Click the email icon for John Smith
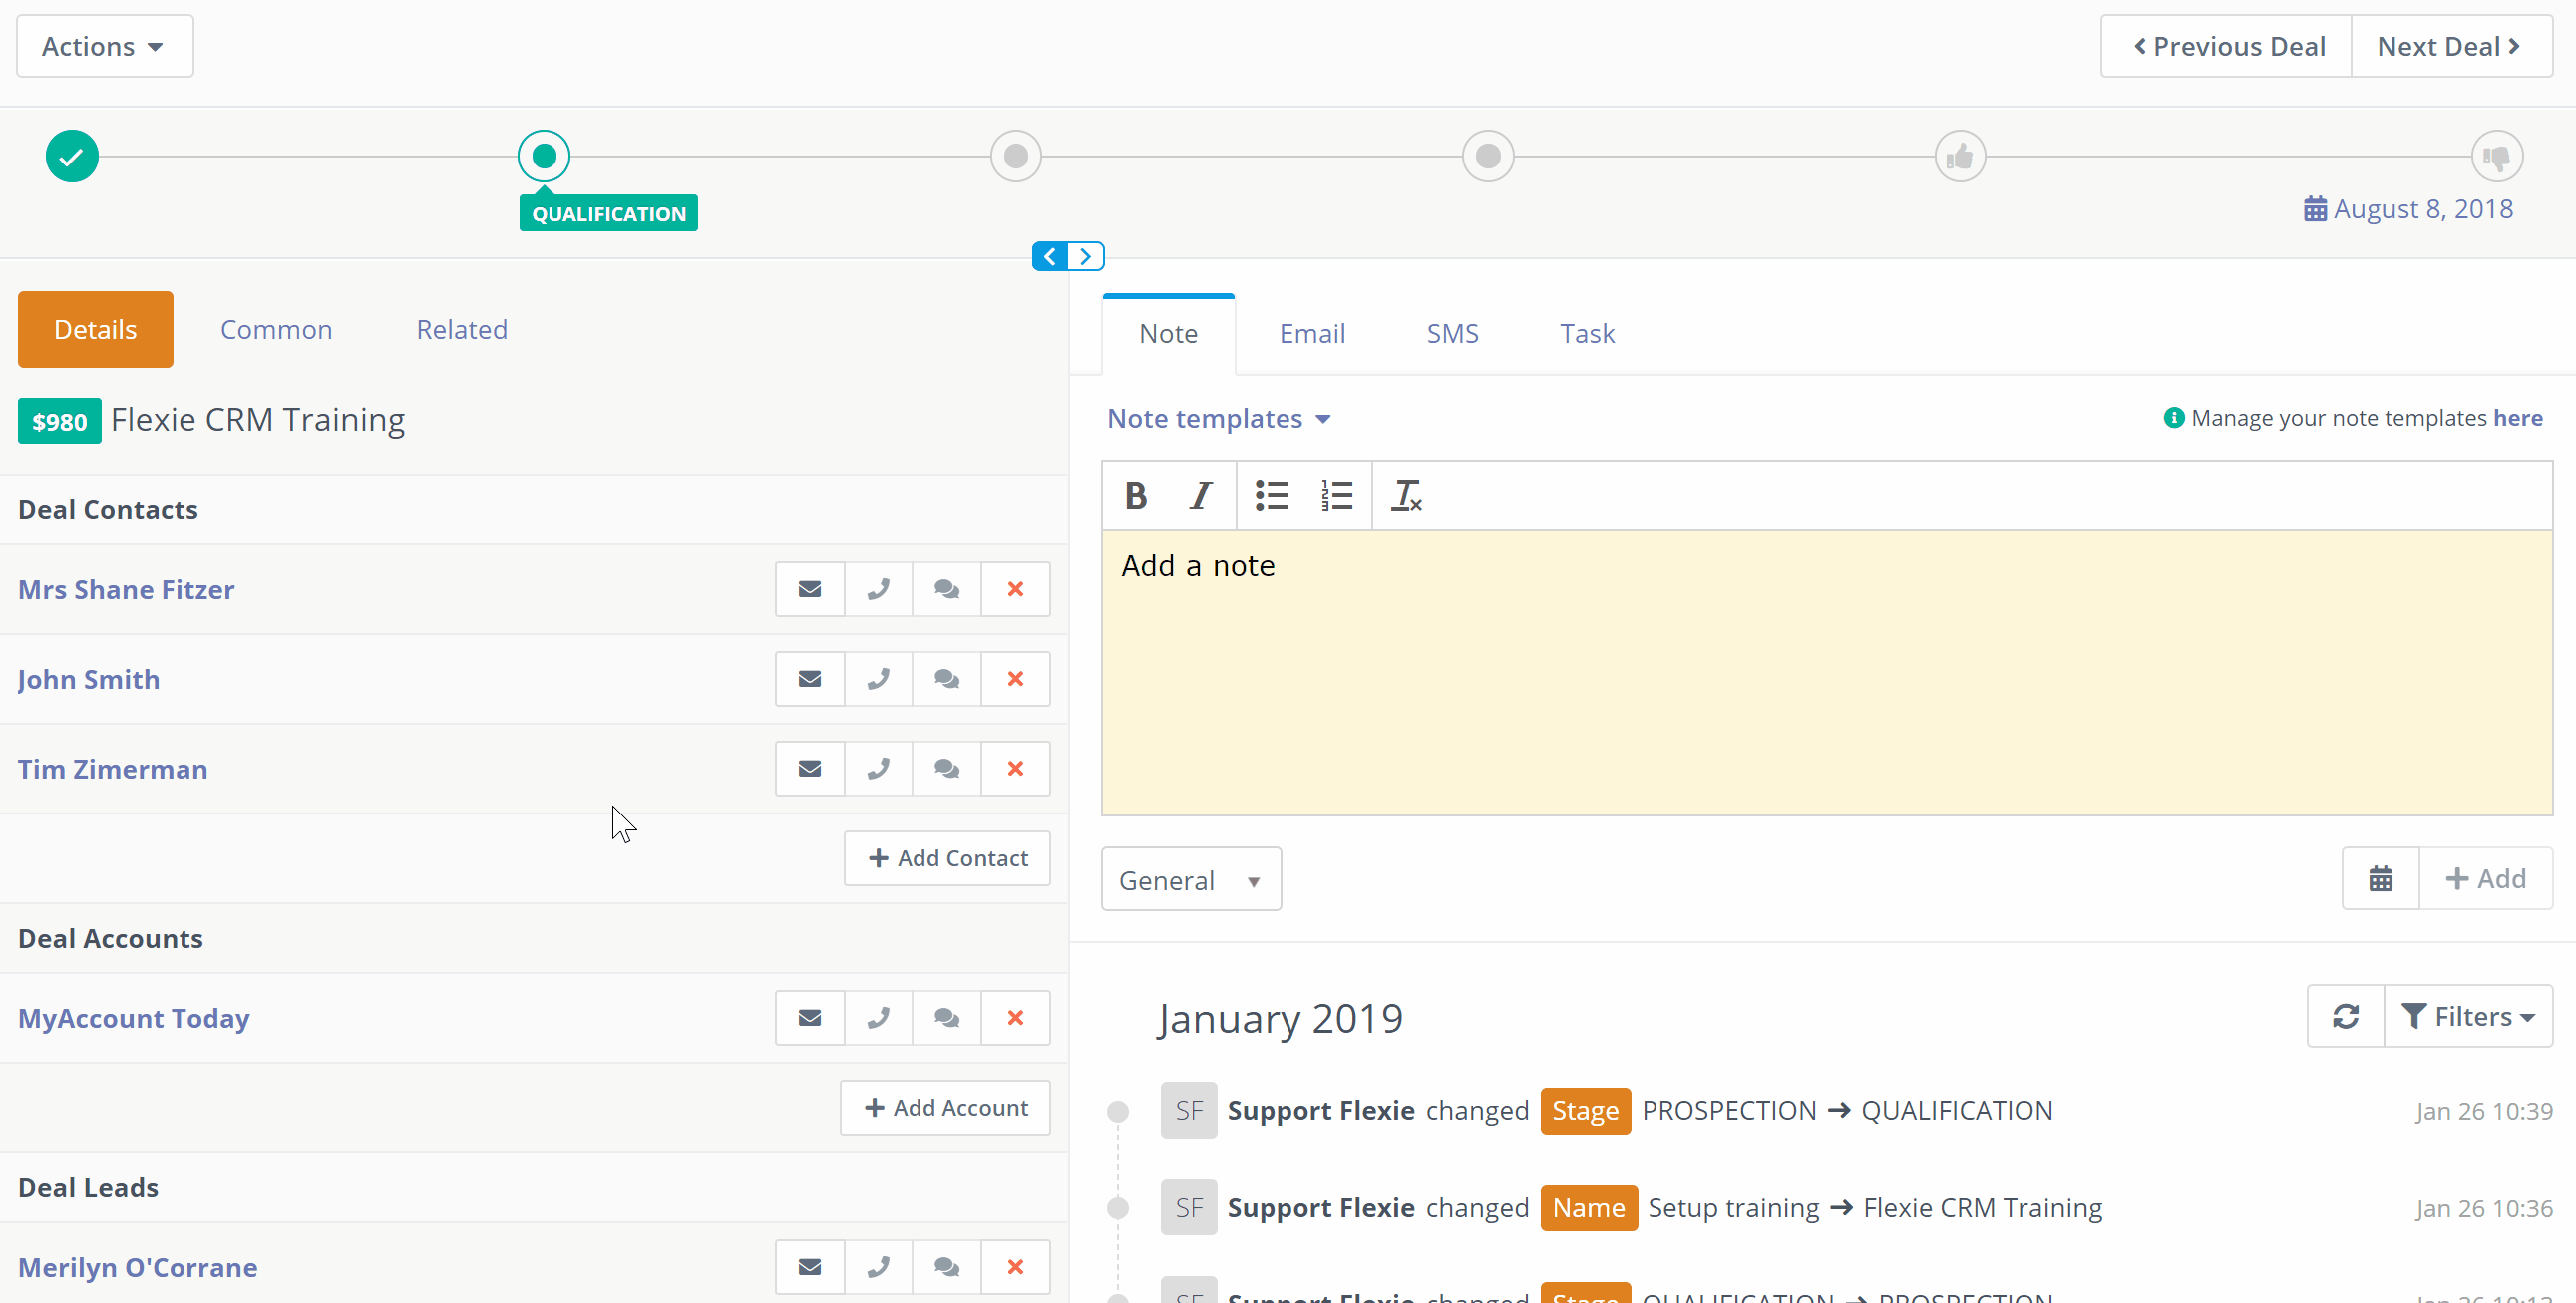 click(810, 678)
